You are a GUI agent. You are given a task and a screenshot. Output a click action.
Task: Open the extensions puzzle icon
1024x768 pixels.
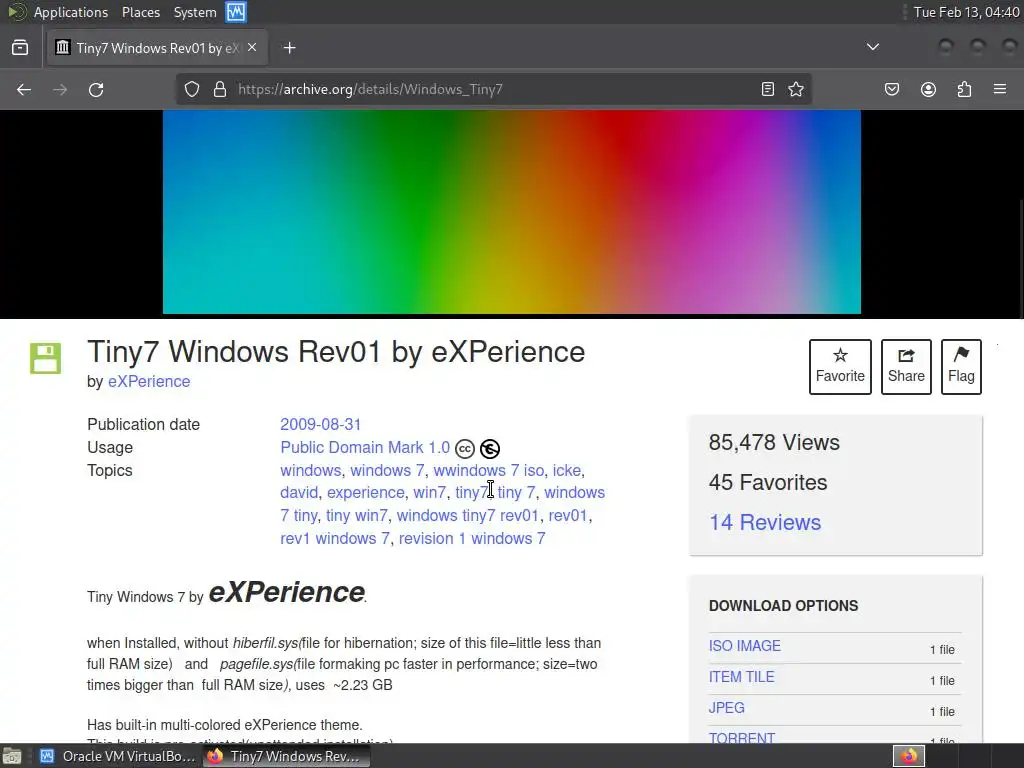[x=964, y=89]
